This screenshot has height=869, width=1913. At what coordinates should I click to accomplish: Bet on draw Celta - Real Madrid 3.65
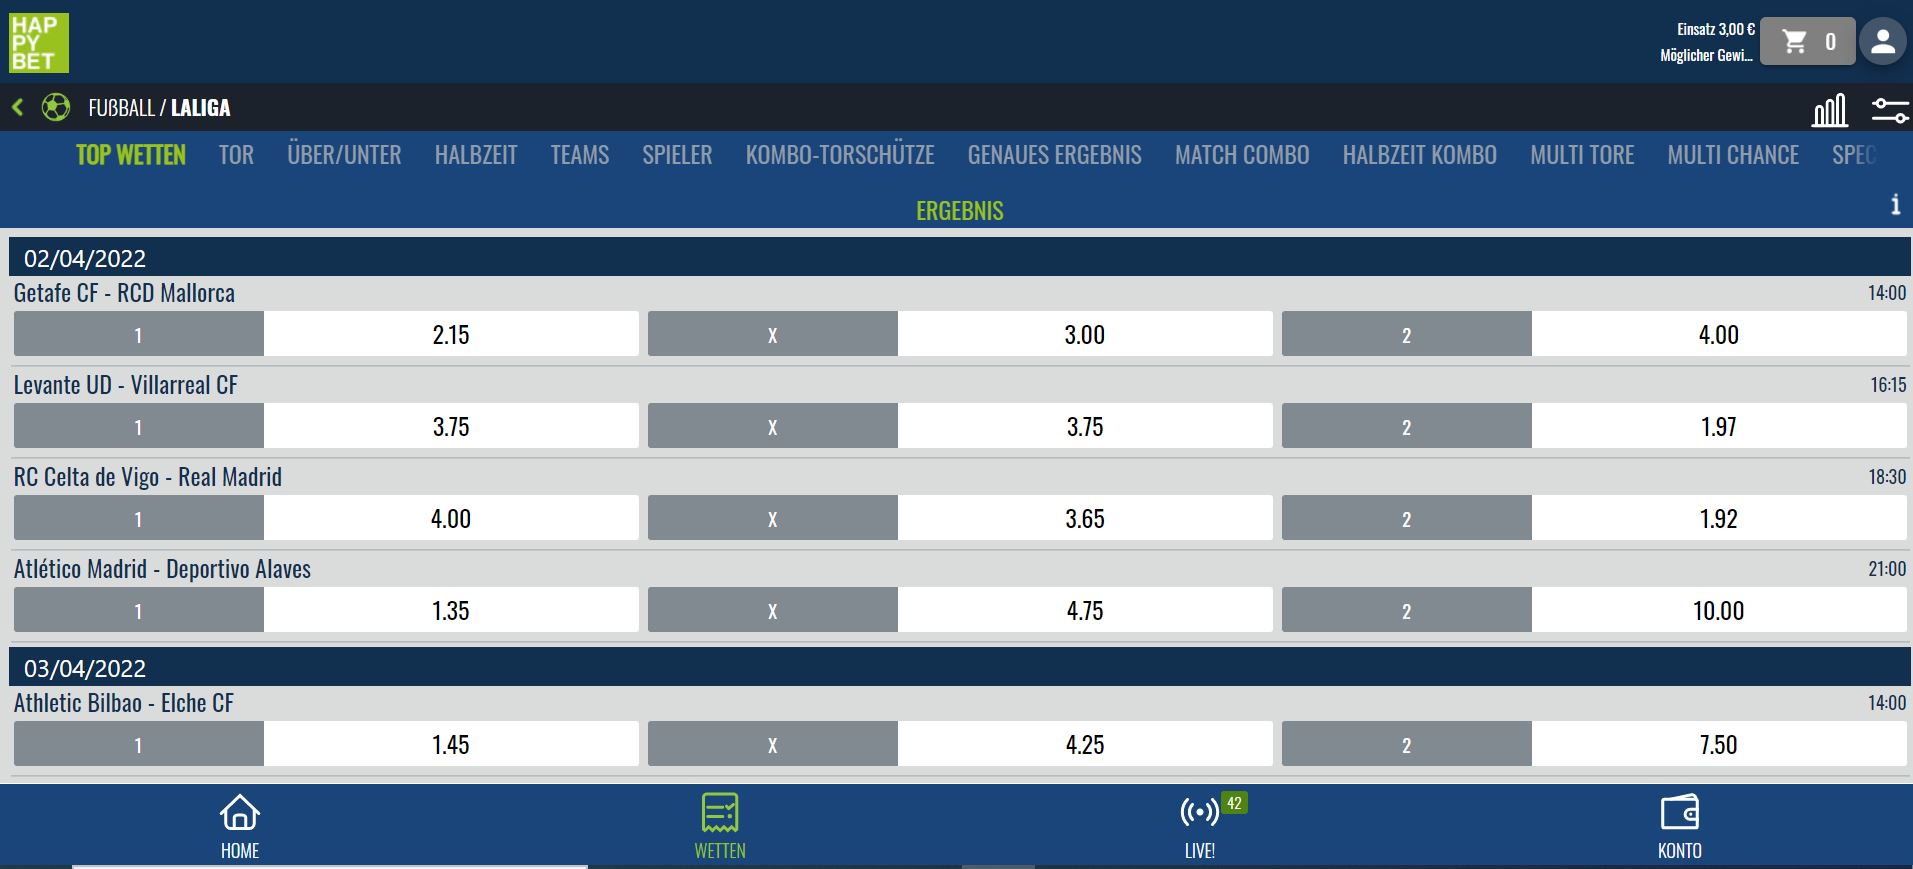pos(960,518)
